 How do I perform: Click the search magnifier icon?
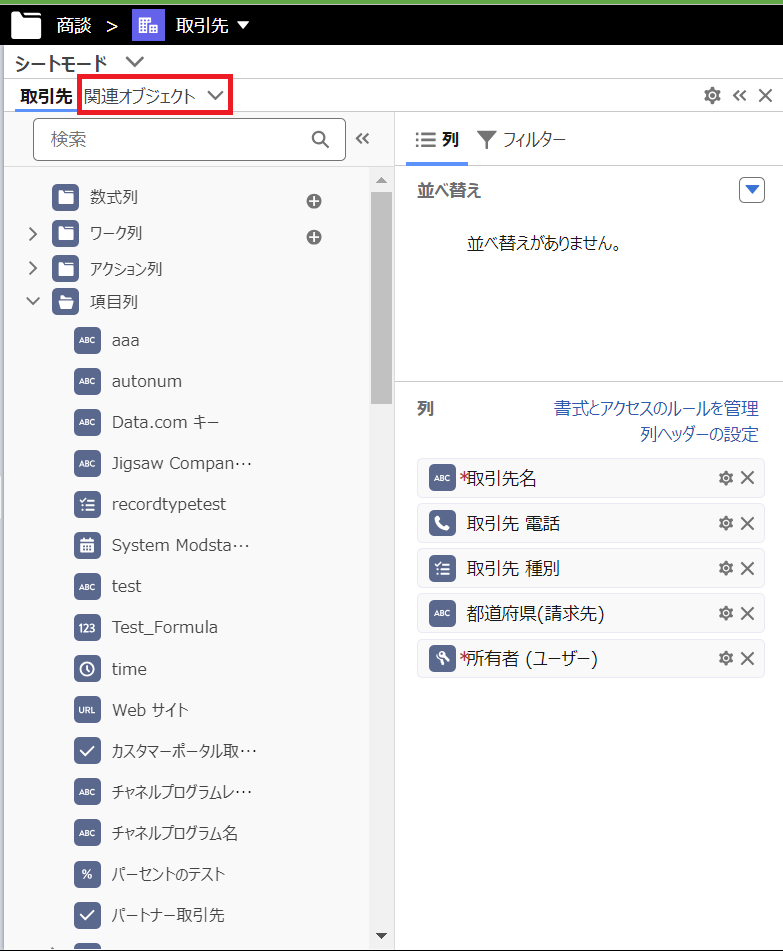pyautogui.click(x=320, y=139)
